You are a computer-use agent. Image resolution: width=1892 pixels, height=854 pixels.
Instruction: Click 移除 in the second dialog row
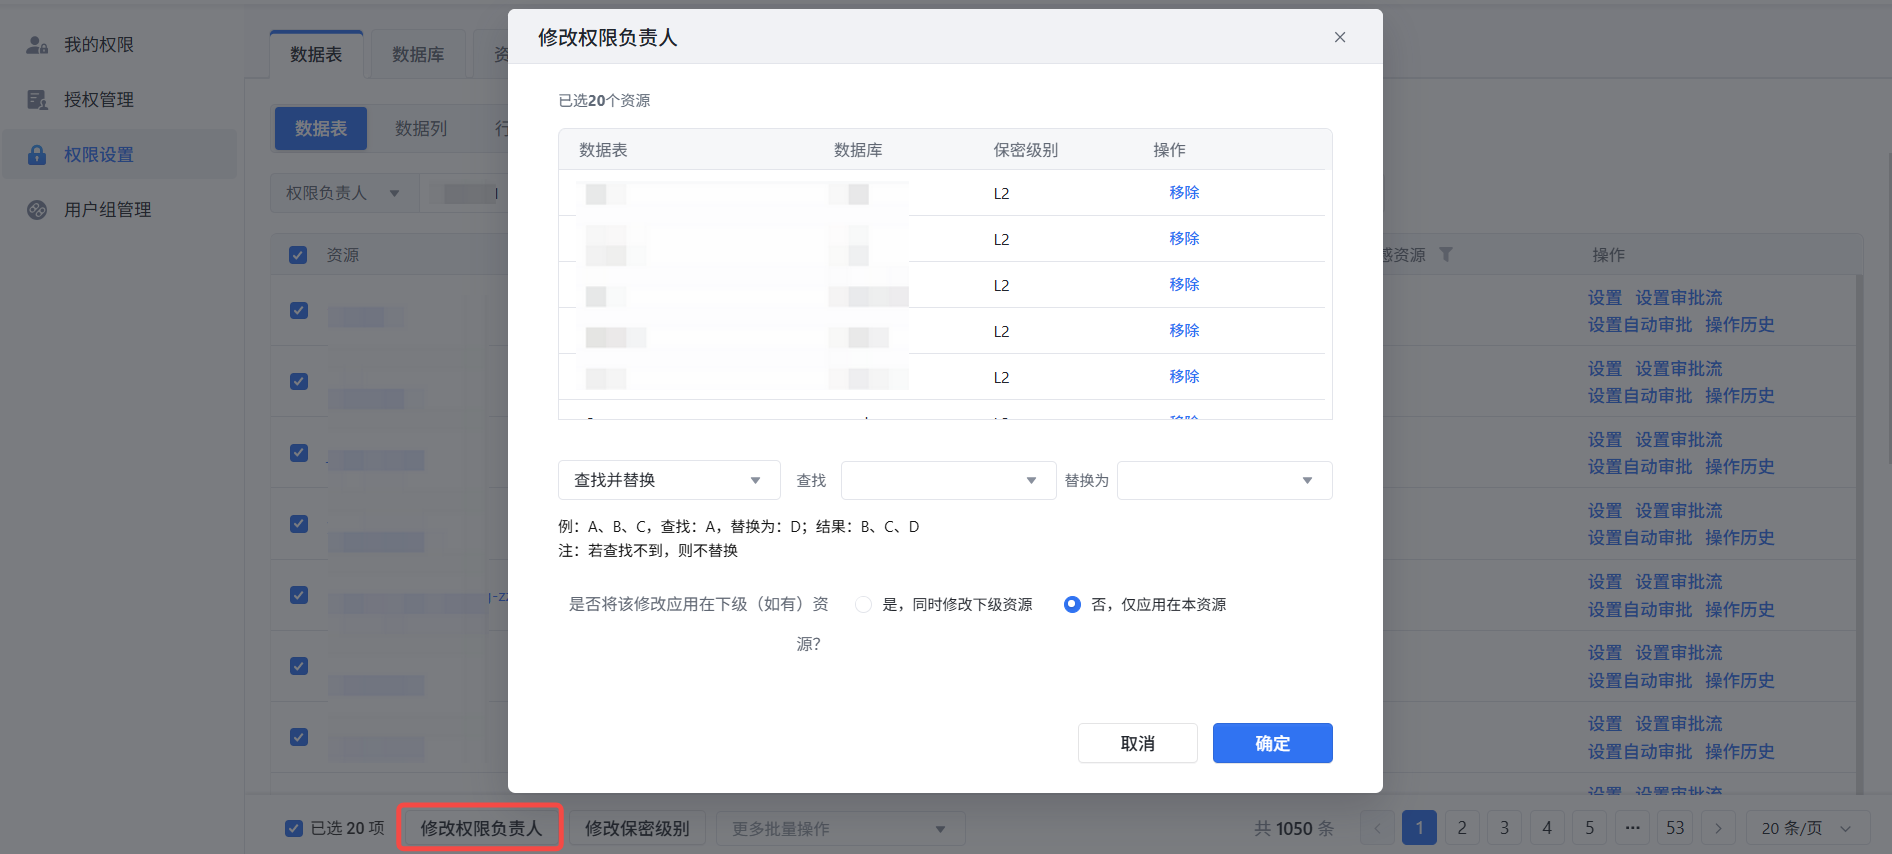click(x=1184, y=239)
